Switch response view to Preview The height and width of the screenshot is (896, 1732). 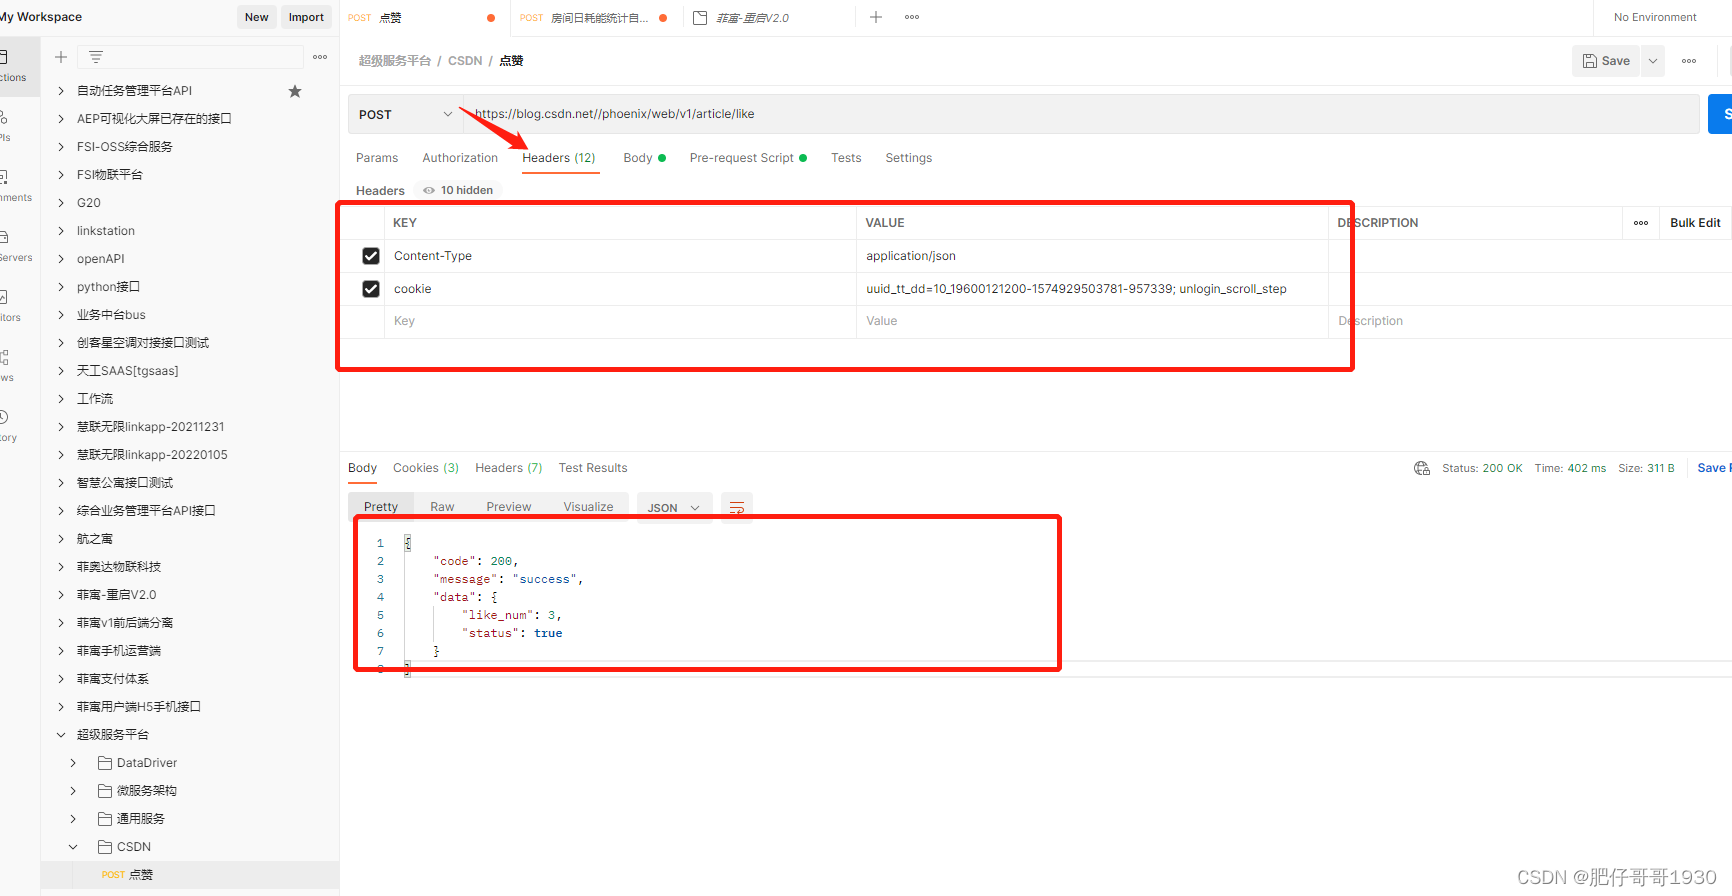509,507
